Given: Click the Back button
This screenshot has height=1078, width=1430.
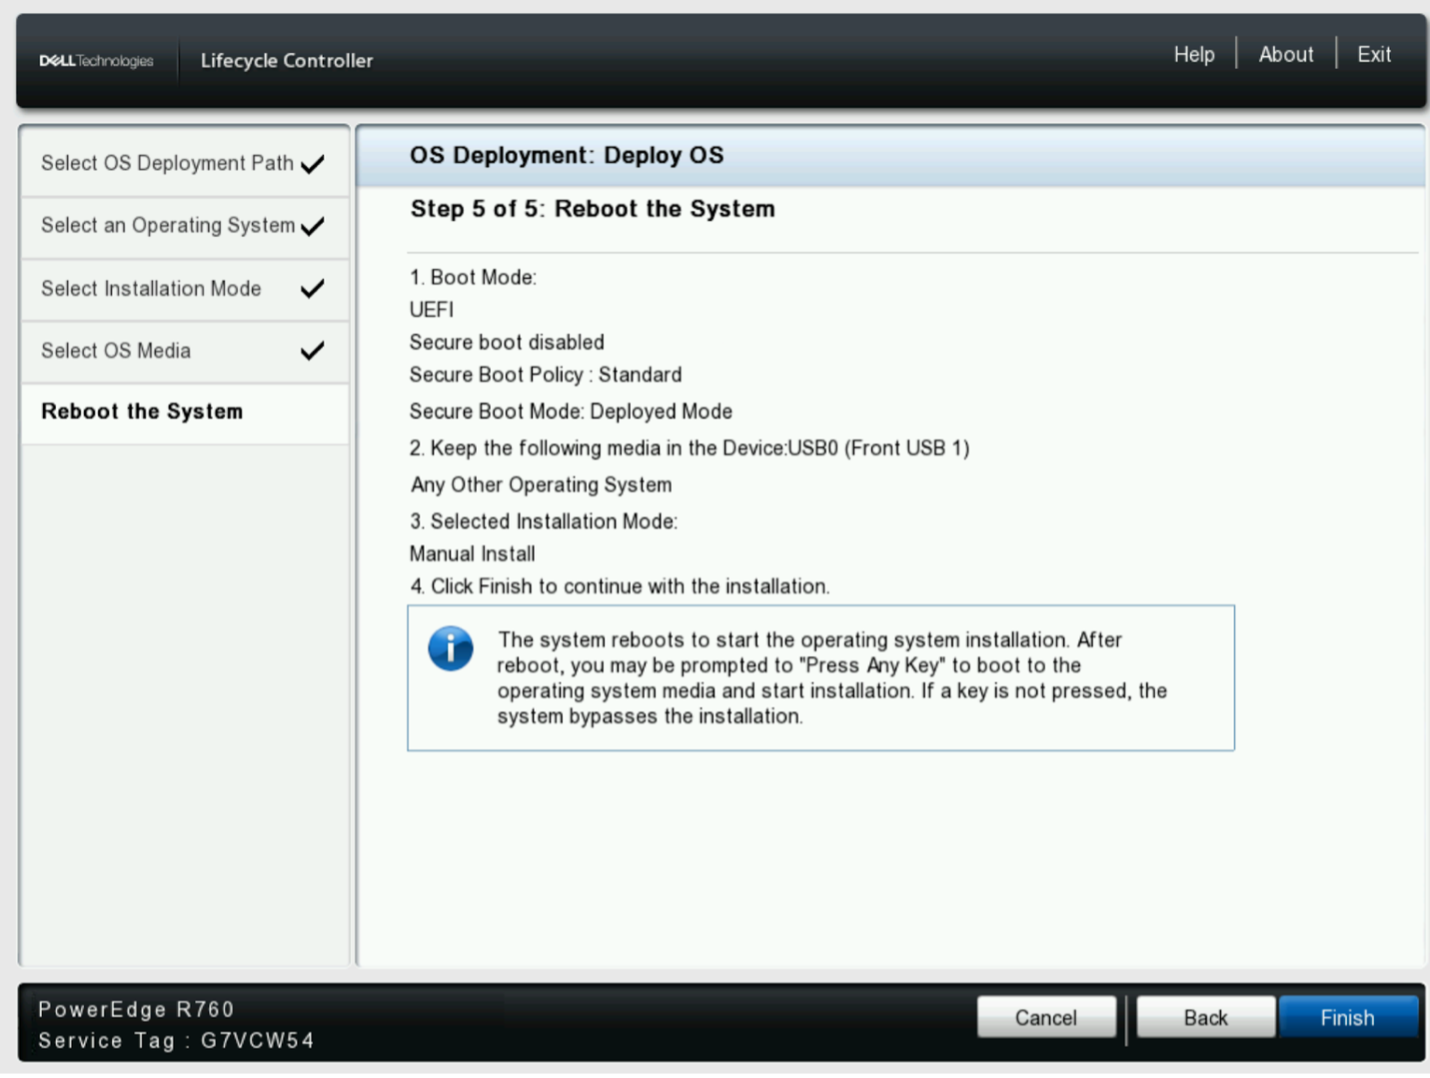Looking at the screenshot, I should point(1205,1018).
